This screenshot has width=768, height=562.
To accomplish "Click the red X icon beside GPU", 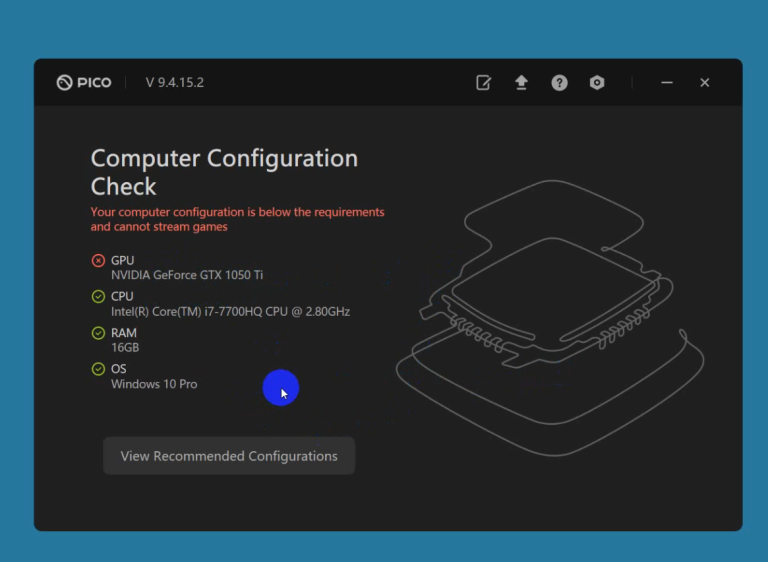I will (98, 261).
